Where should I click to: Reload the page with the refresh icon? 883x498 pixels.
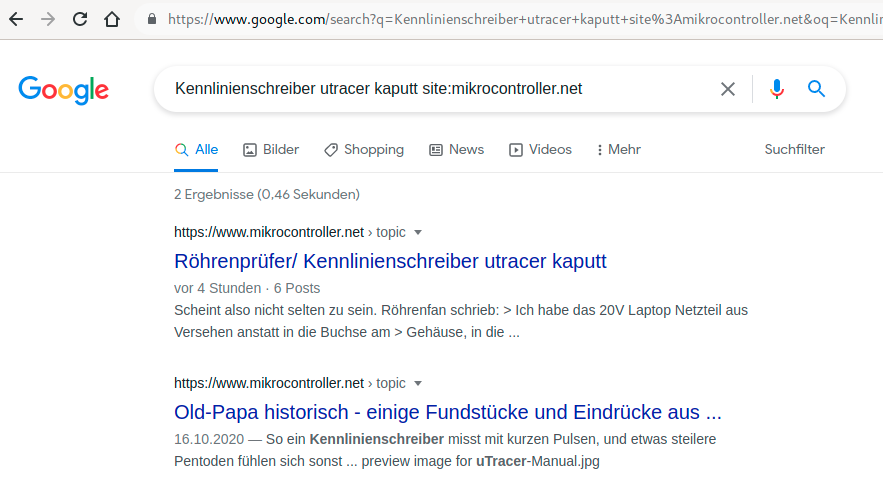coord(80,19)
